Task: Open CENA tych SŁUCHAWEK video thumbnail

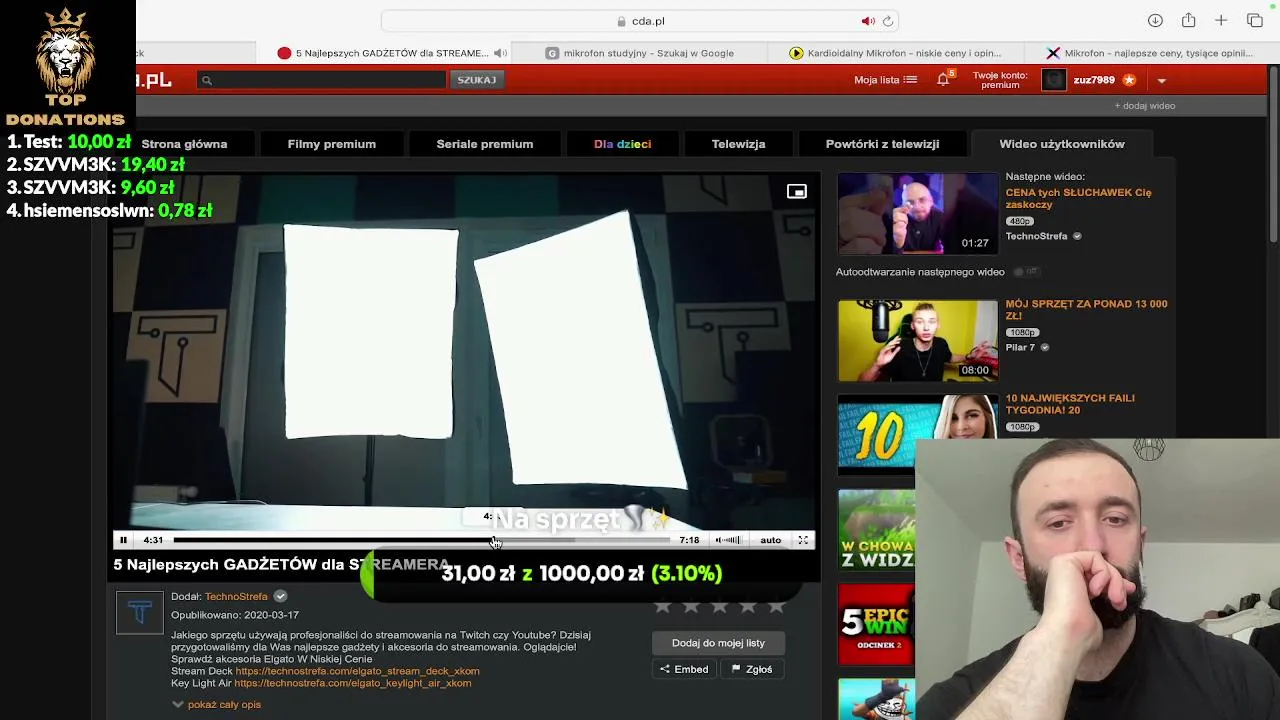Action: click(x=918, y=213)
